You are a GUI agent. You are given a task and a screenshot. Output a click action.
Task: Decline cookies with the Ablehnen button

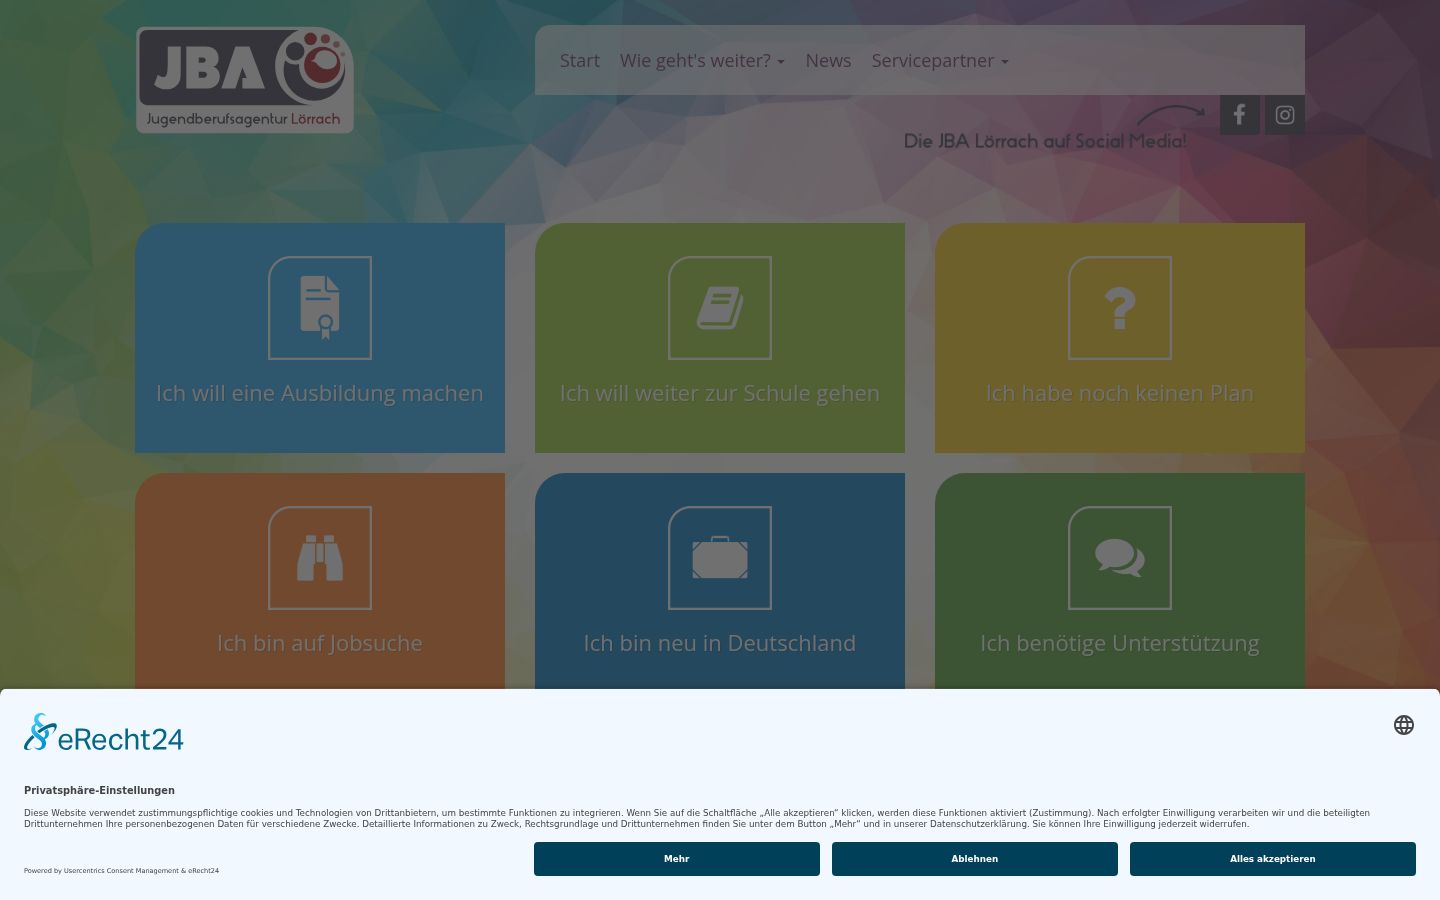click(975, 859)
